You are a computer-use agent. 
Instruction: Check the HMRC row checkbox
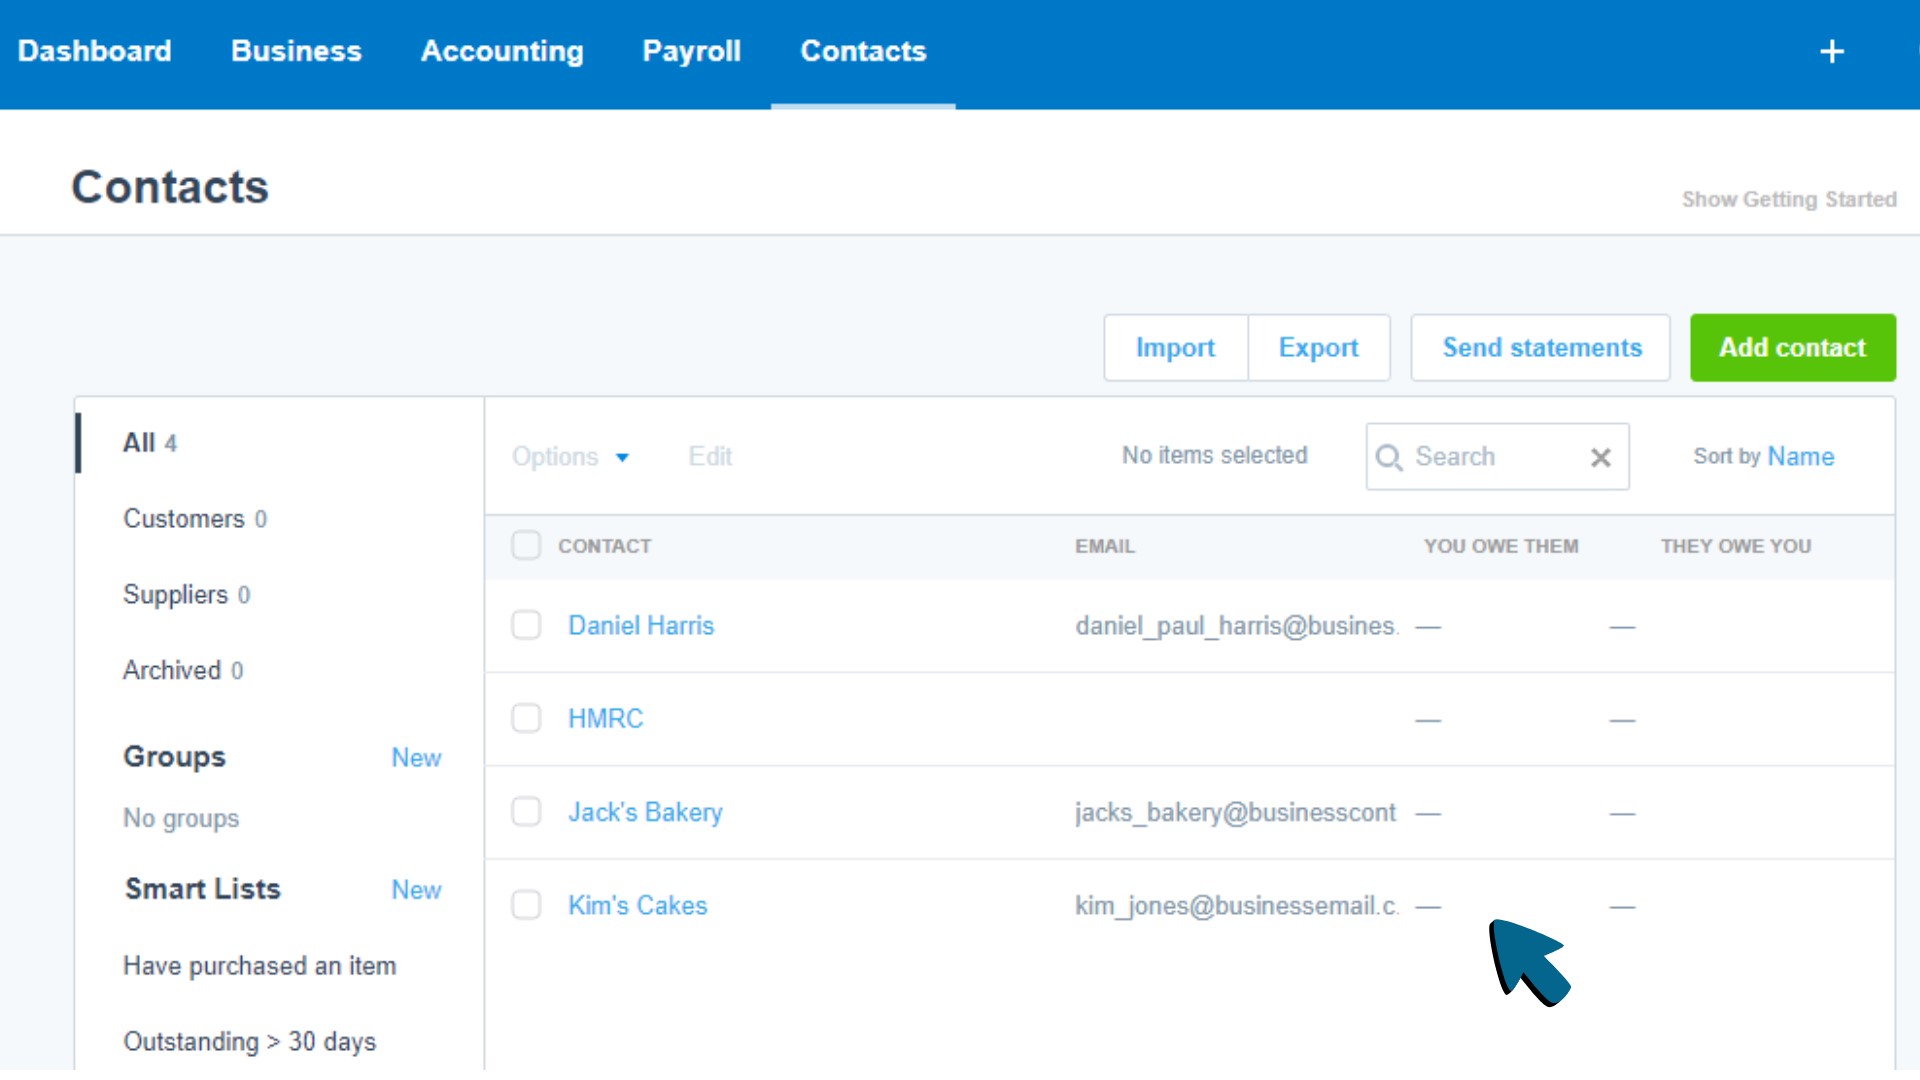(526, 717)
